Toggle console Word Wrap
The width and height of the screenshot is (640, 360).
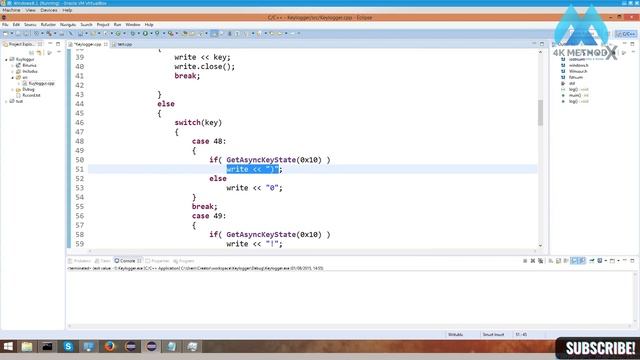pos(566,260)
